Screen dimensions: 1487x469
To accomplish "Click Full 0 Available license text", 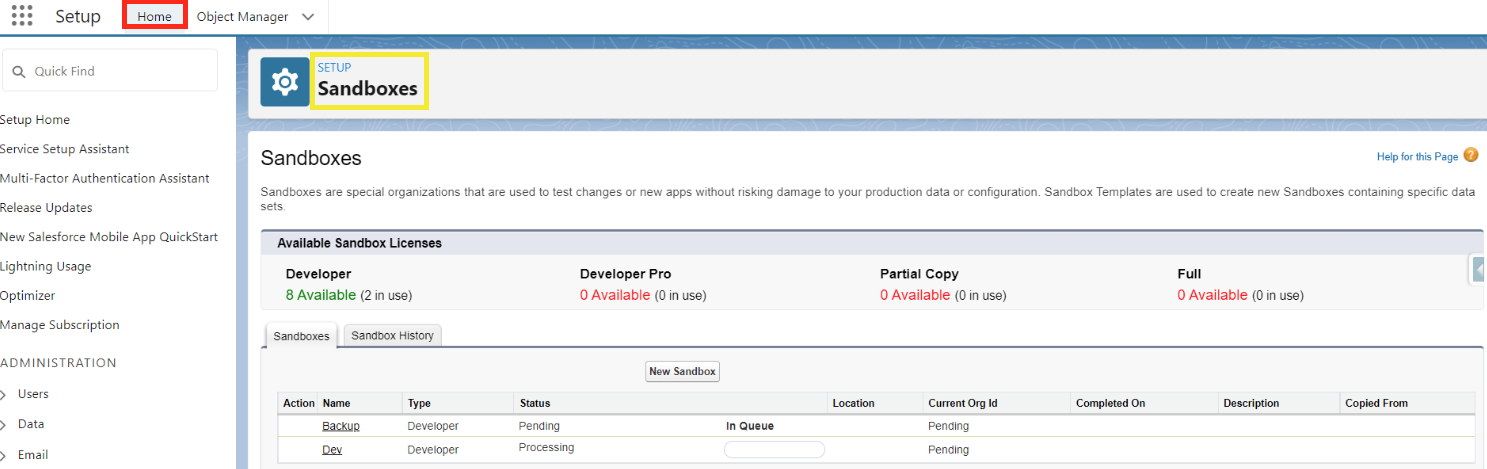I will pos(1241,295).
